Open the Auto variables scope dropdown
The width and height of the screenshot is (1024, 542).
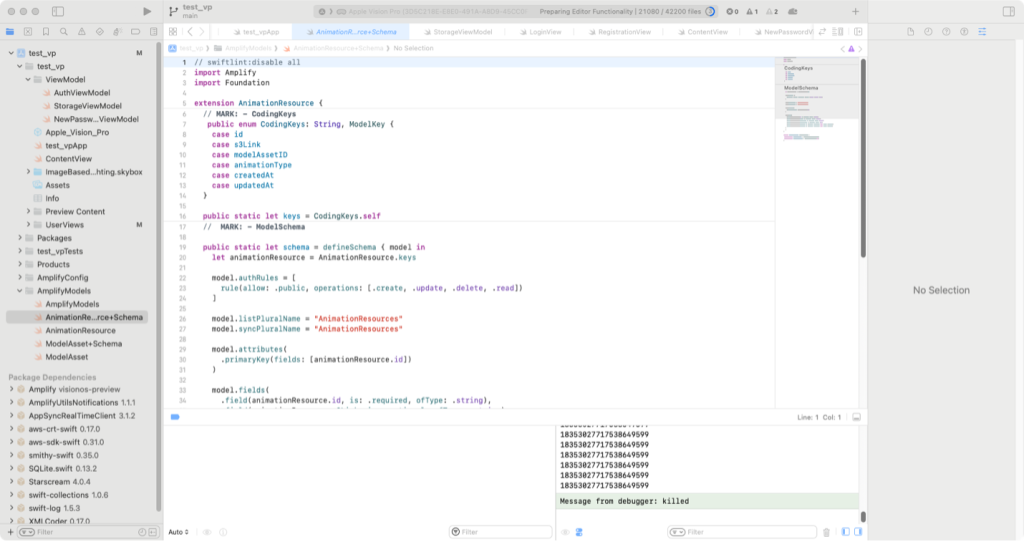tap(179, 532)
